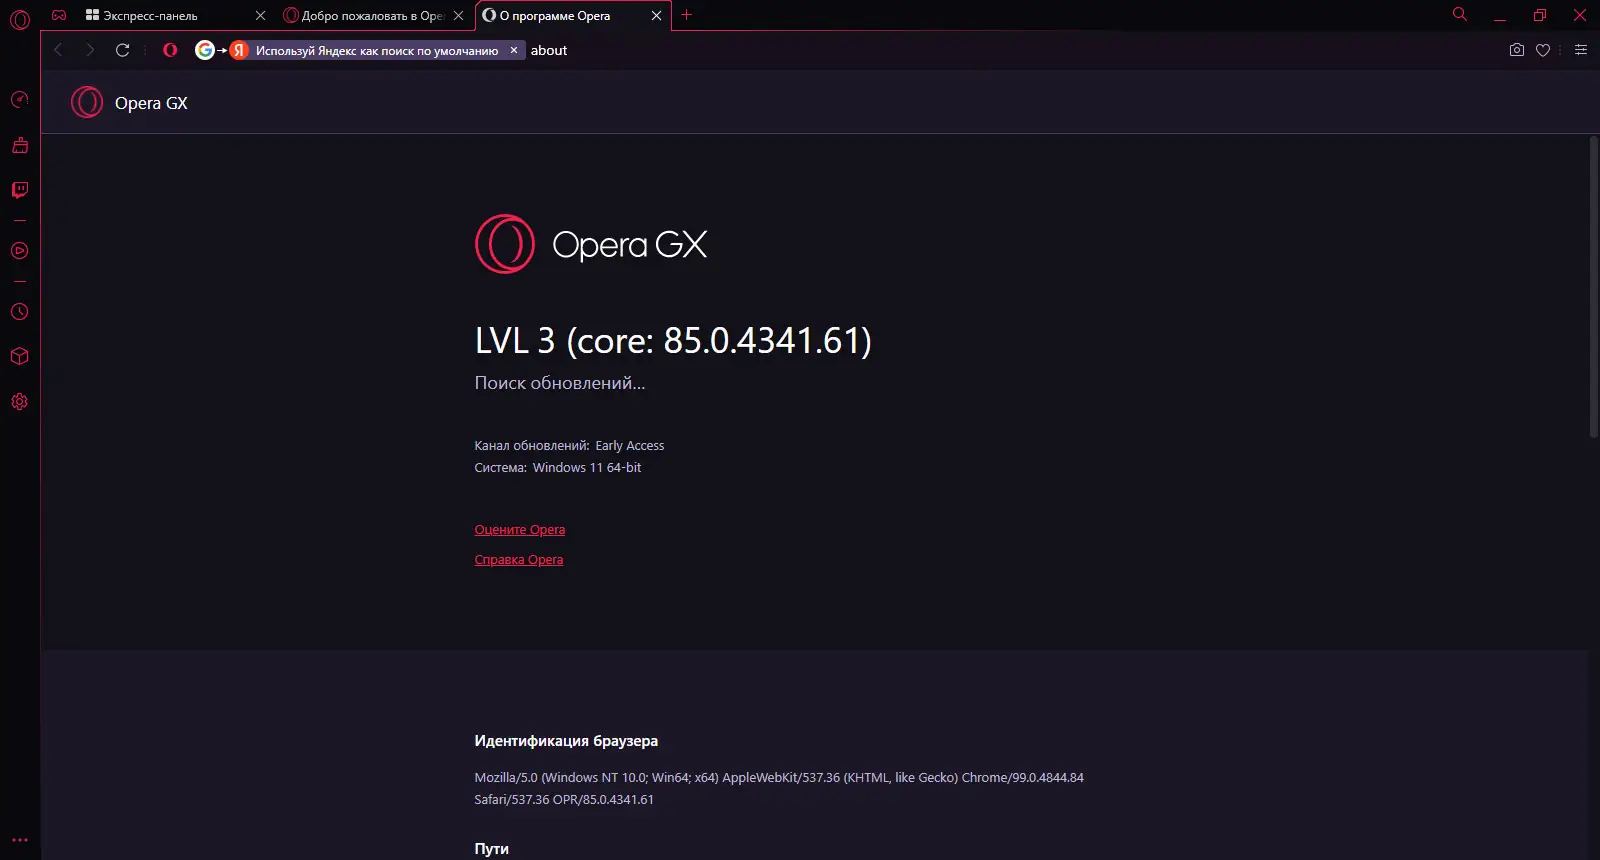Screen dimensions: 1600x860
Task: Click the Opera icon in address bar
Action: pos(170,50)
